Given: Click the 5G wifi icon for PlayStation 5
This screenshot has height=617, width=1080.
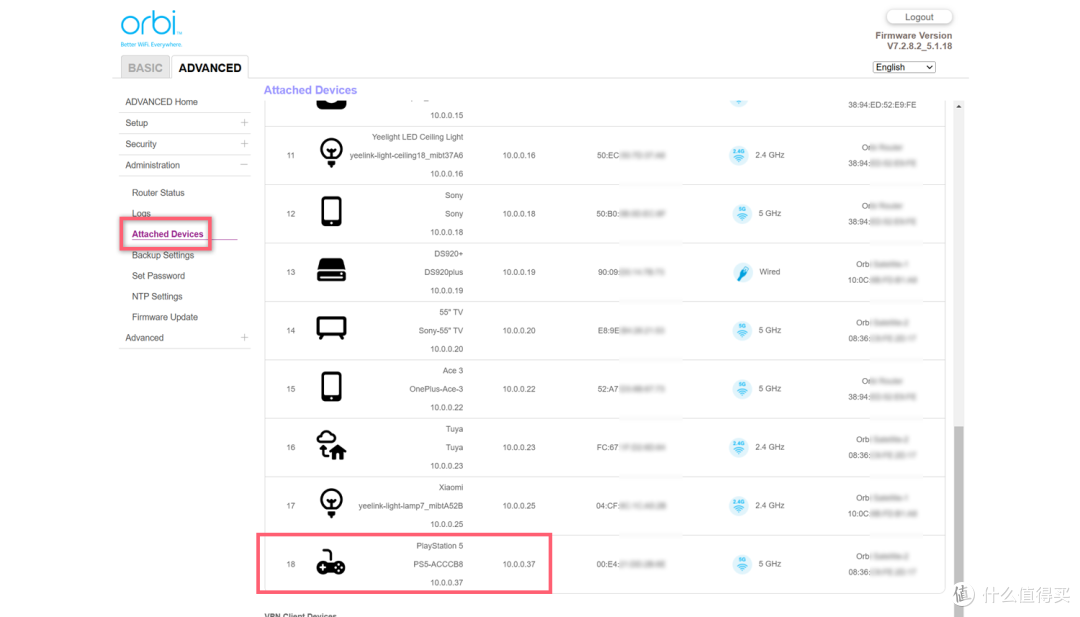Looking at the screenshot, I should coord(742,564).
